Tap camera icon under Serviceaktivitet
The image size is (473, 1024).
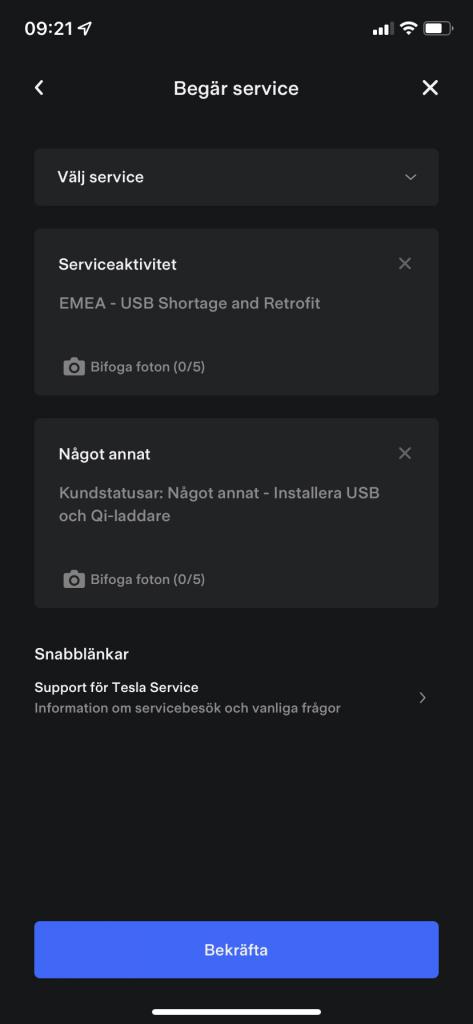(74, 367)
